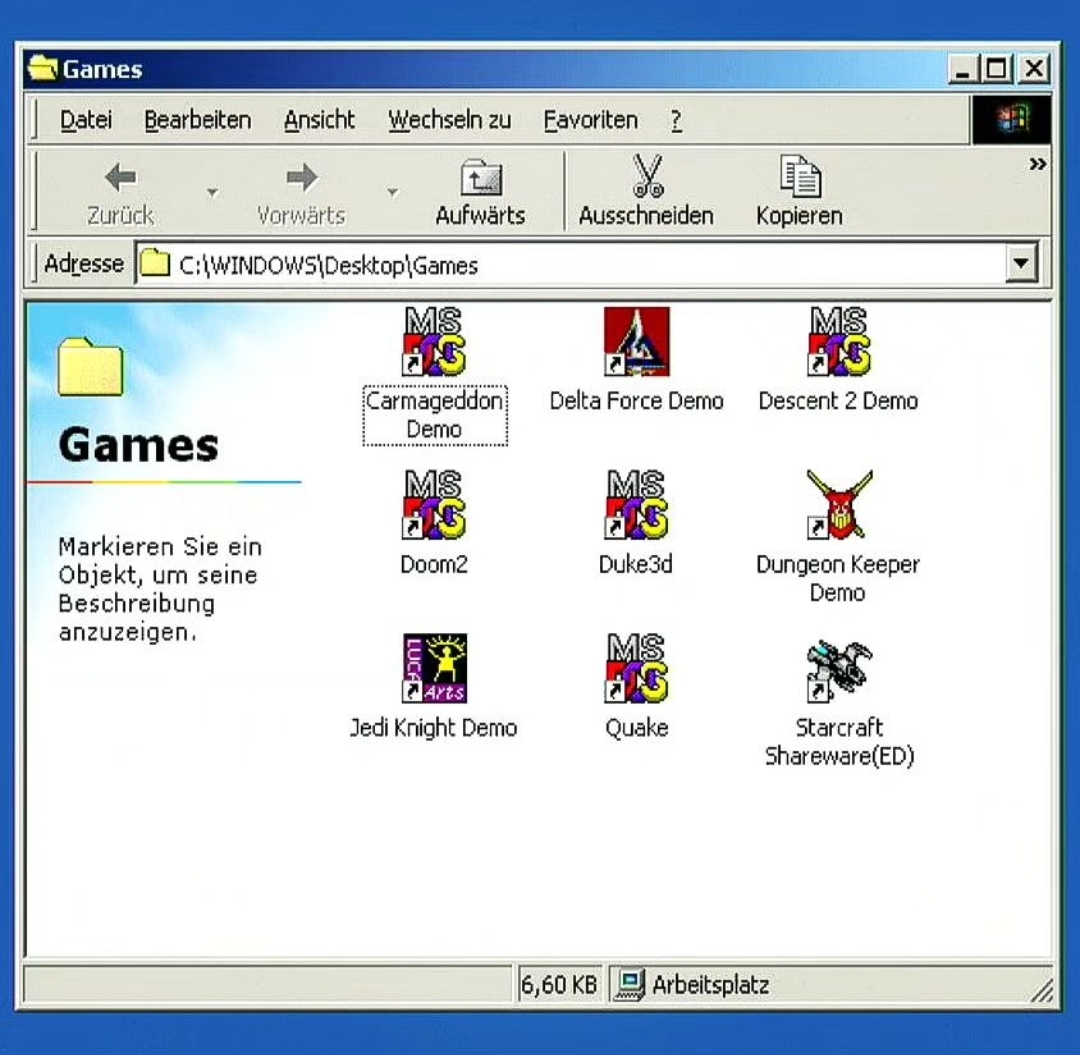1080x1055 pixels.
Task: Click the Descent 2 Demo icon
Action: pos(838,342)
